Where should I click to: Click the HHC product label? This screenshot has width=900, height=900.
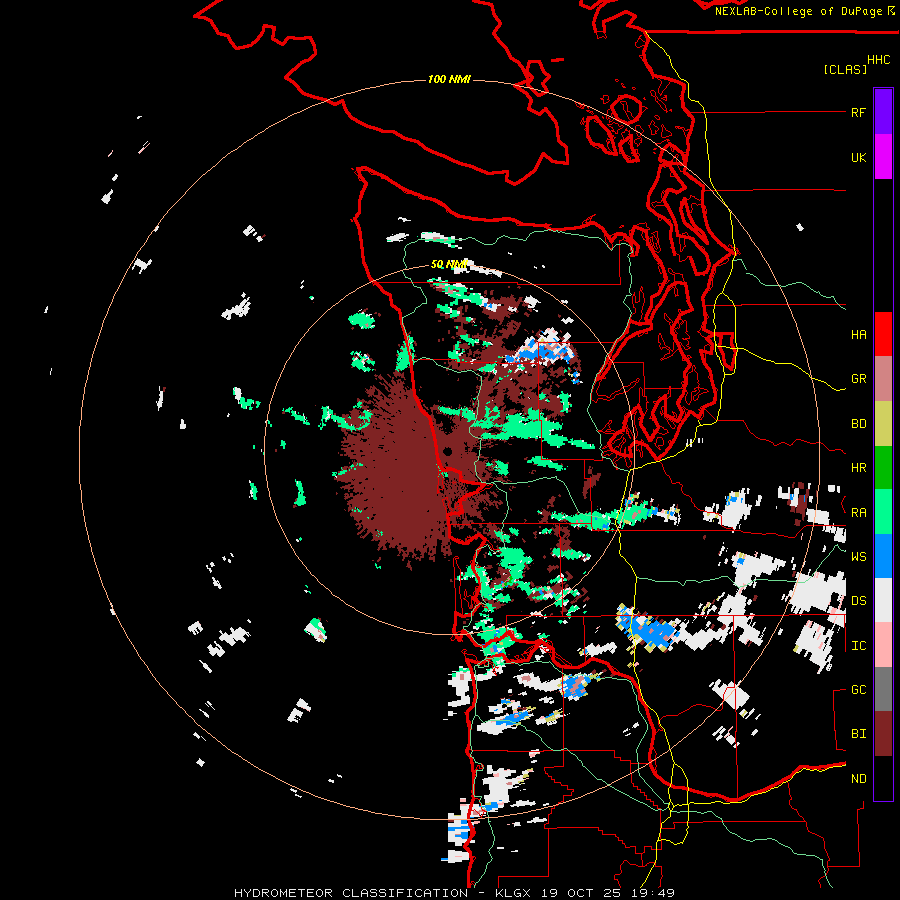click(878, 60)
